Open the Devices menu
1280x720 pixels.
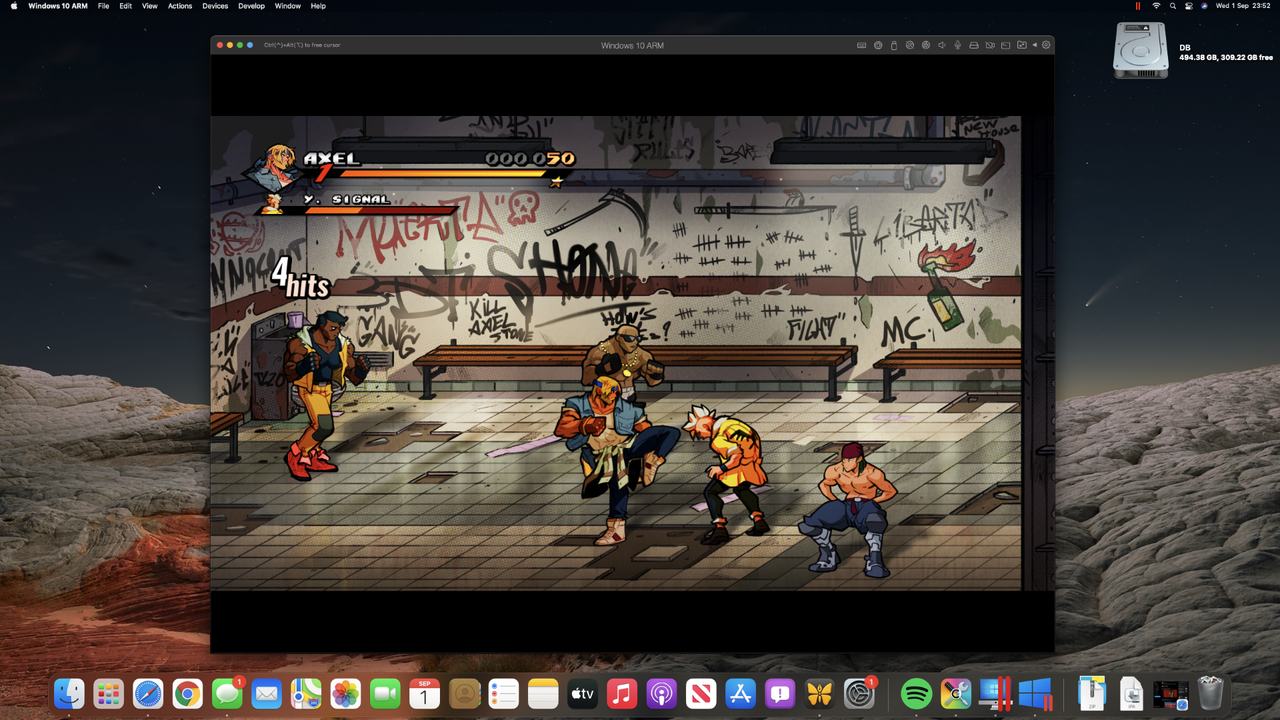[215, 6]
